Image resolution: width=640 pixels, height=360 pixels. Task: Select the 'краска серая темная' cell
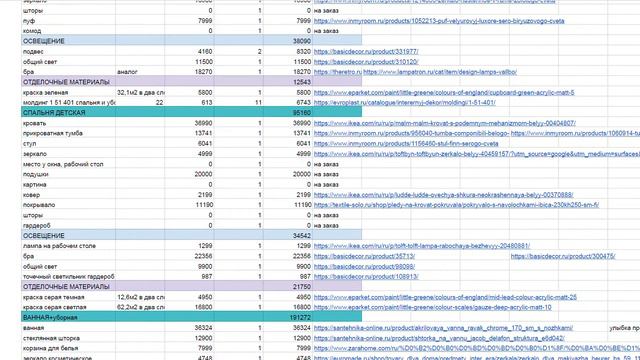click(68, 297)
